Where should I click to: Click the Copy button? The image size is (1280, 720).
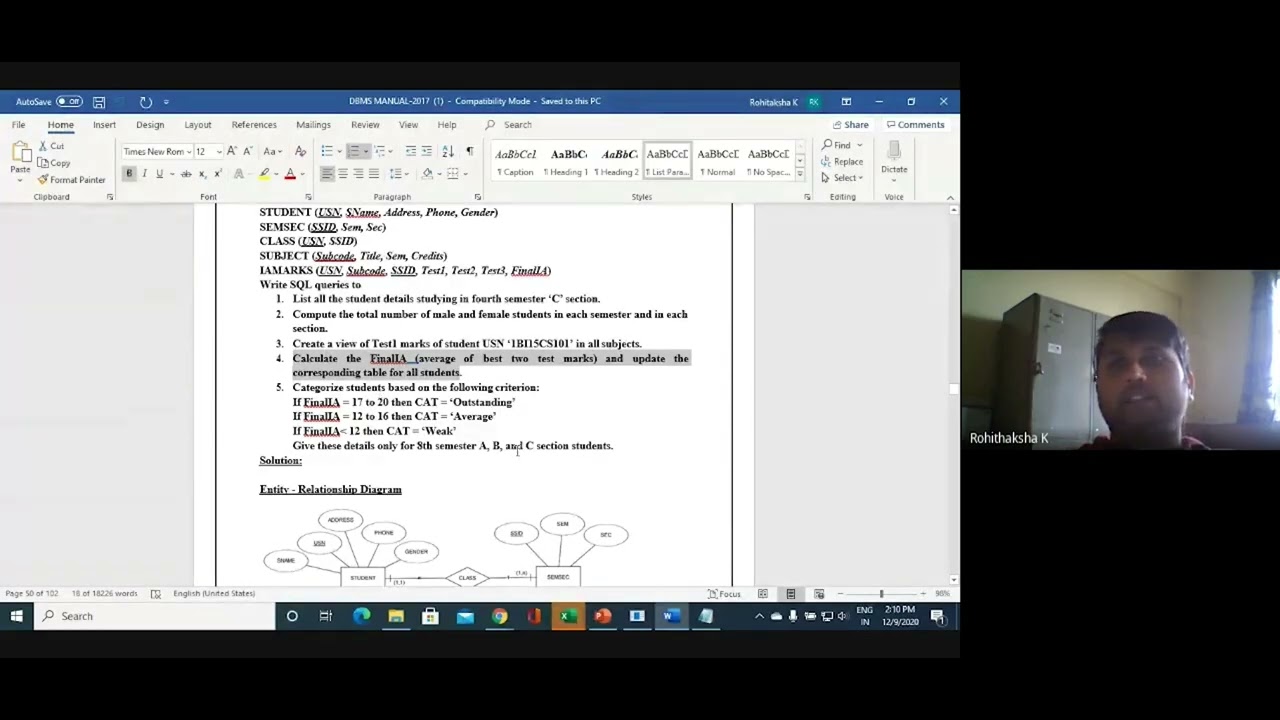point(54,163)
